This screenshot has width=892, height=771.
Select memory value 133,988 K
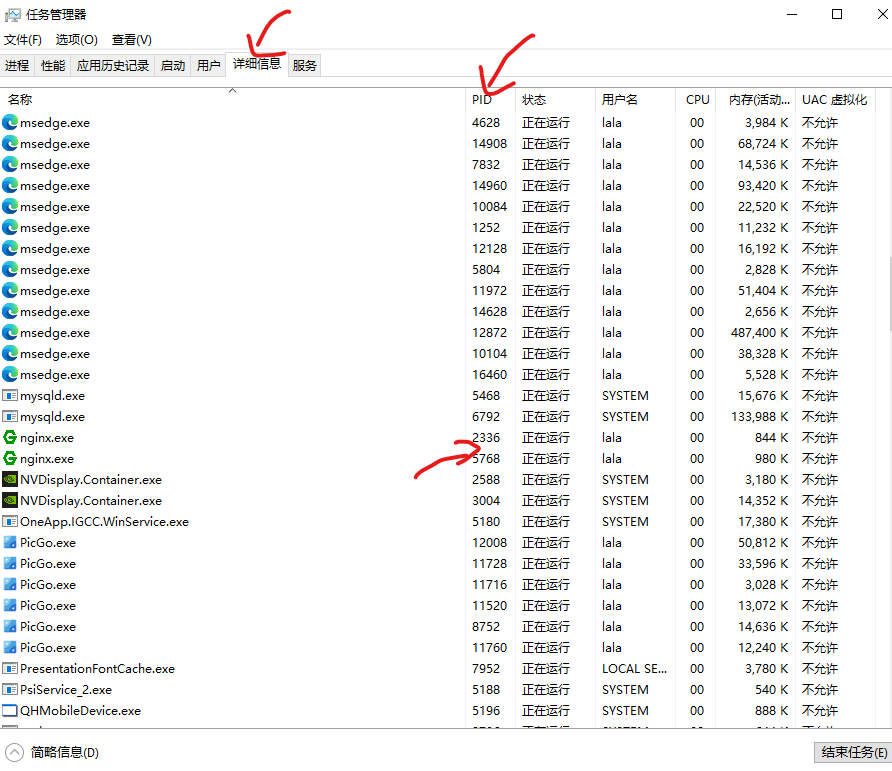(759, 417)
